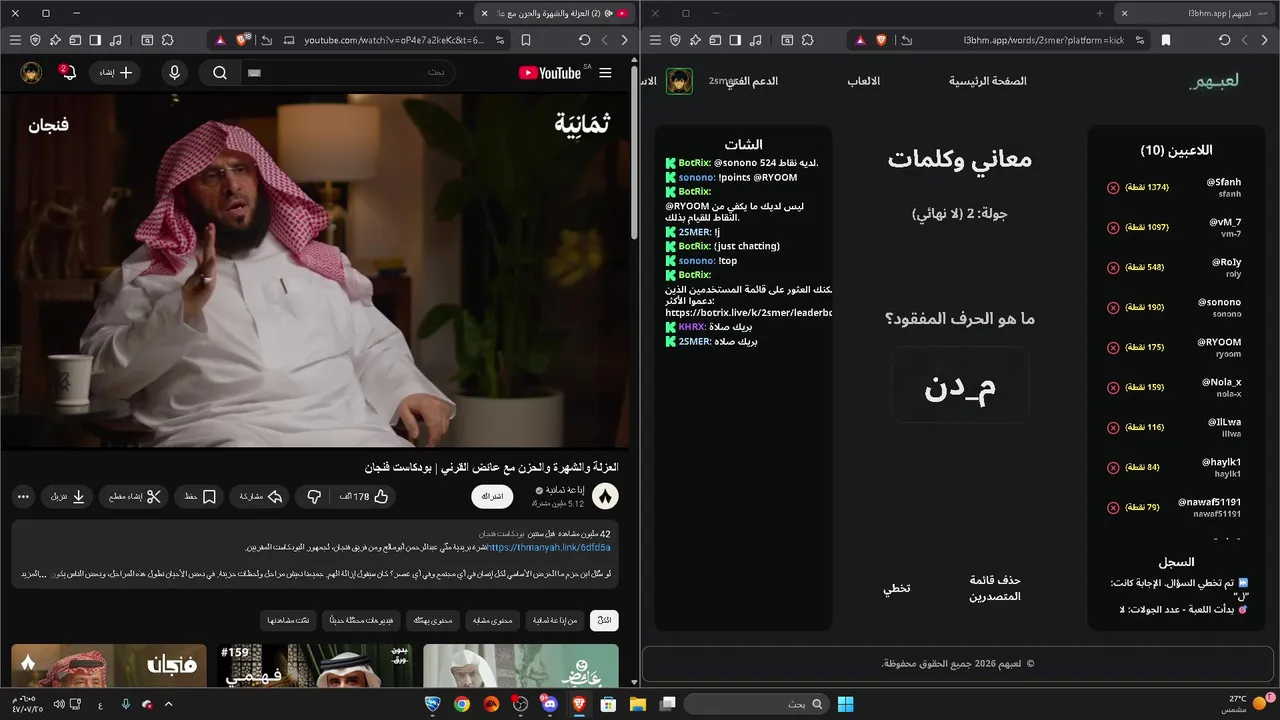Open the Thmanyah channel avatar
This screenshot has height=720, width=1280.
(x=605, y=496)
